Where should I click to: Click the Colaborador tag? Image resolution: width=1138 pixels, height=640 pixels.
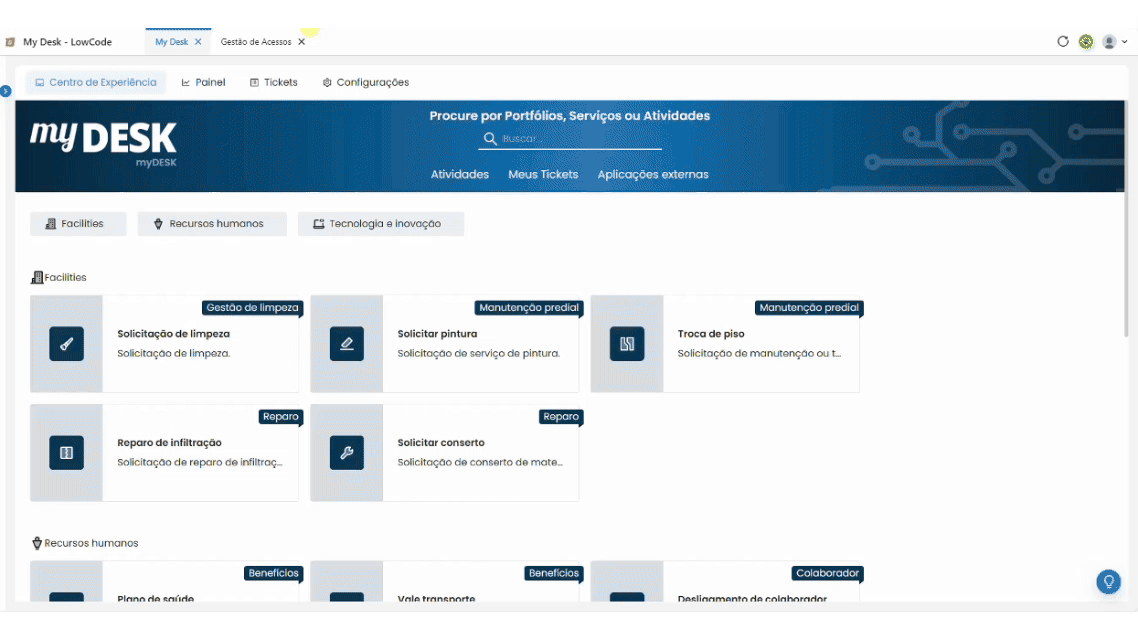click(x=827, y=573)
